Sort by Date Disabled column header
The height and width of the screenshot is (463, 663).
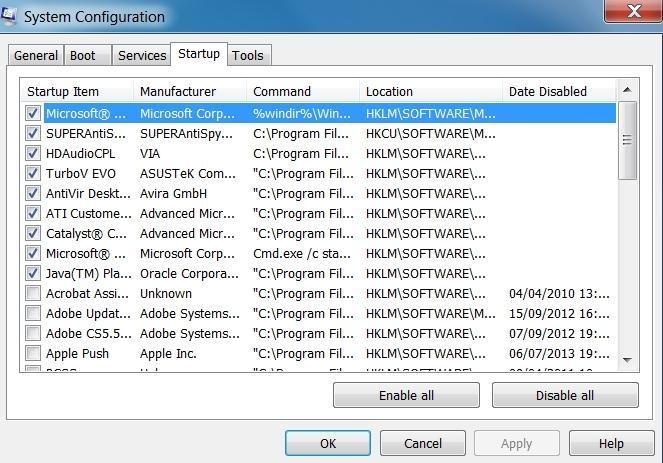(559, 91)
